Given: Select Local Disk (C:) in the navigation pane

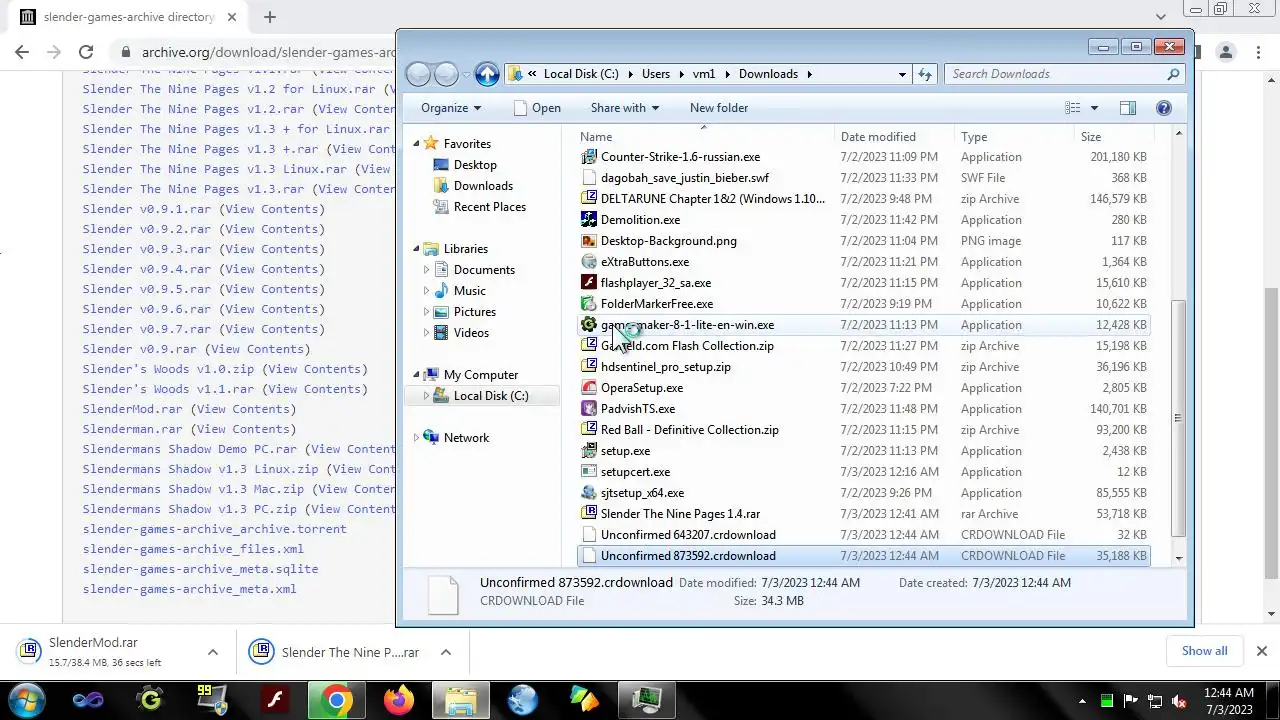Looking at the screenshot, I should (x=491, y=396).
